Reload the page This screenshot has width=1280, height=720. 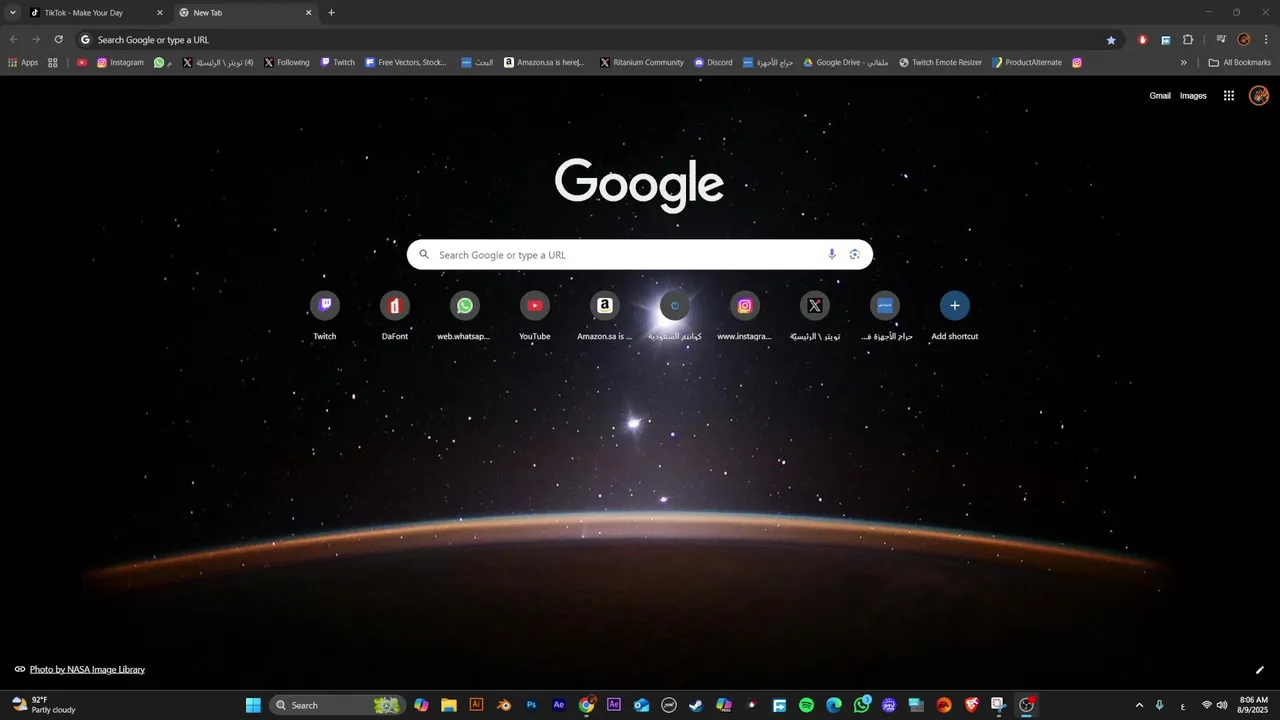point(59,40)
